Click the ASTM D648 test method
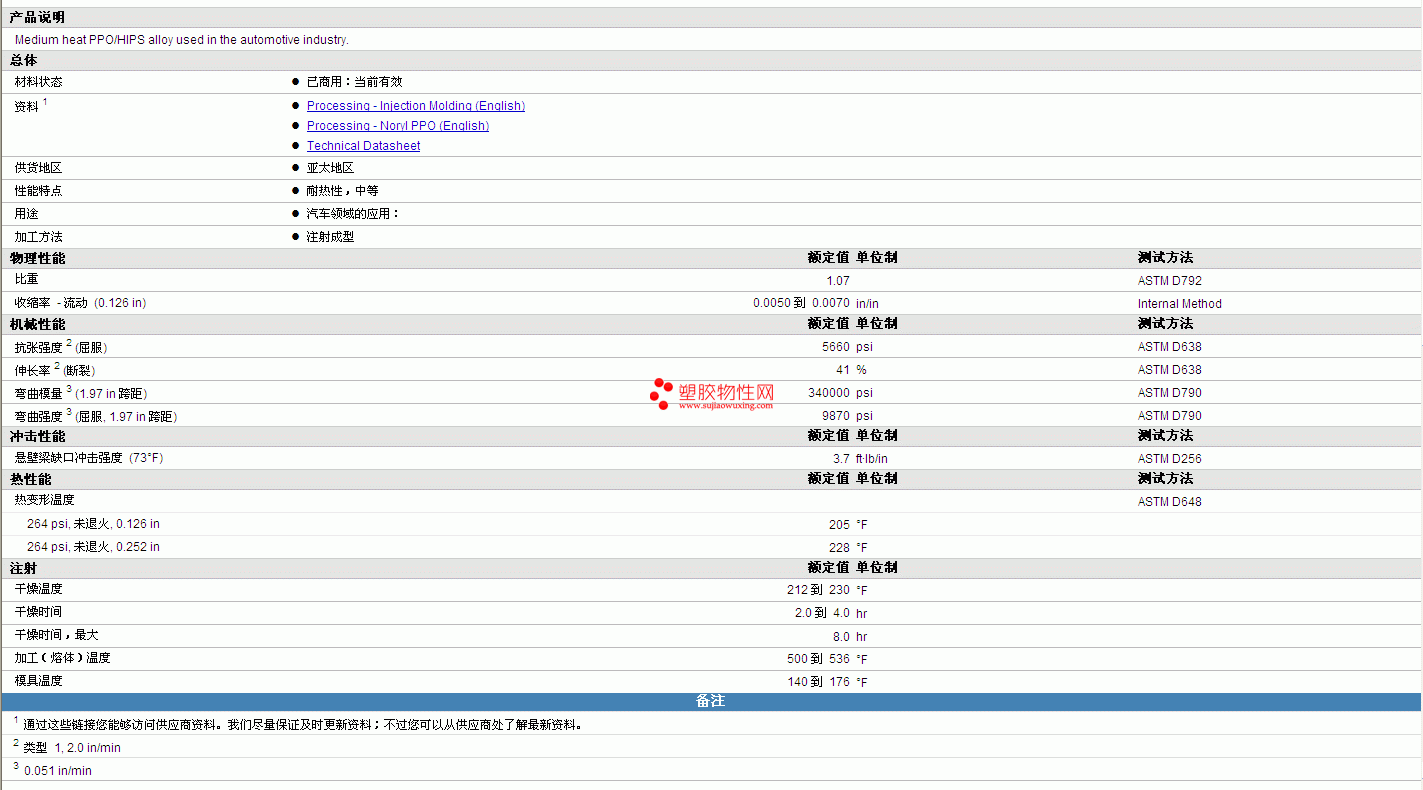Image resolution: width=1423 pixels, height=790 pixels. tap(1170, 502)
